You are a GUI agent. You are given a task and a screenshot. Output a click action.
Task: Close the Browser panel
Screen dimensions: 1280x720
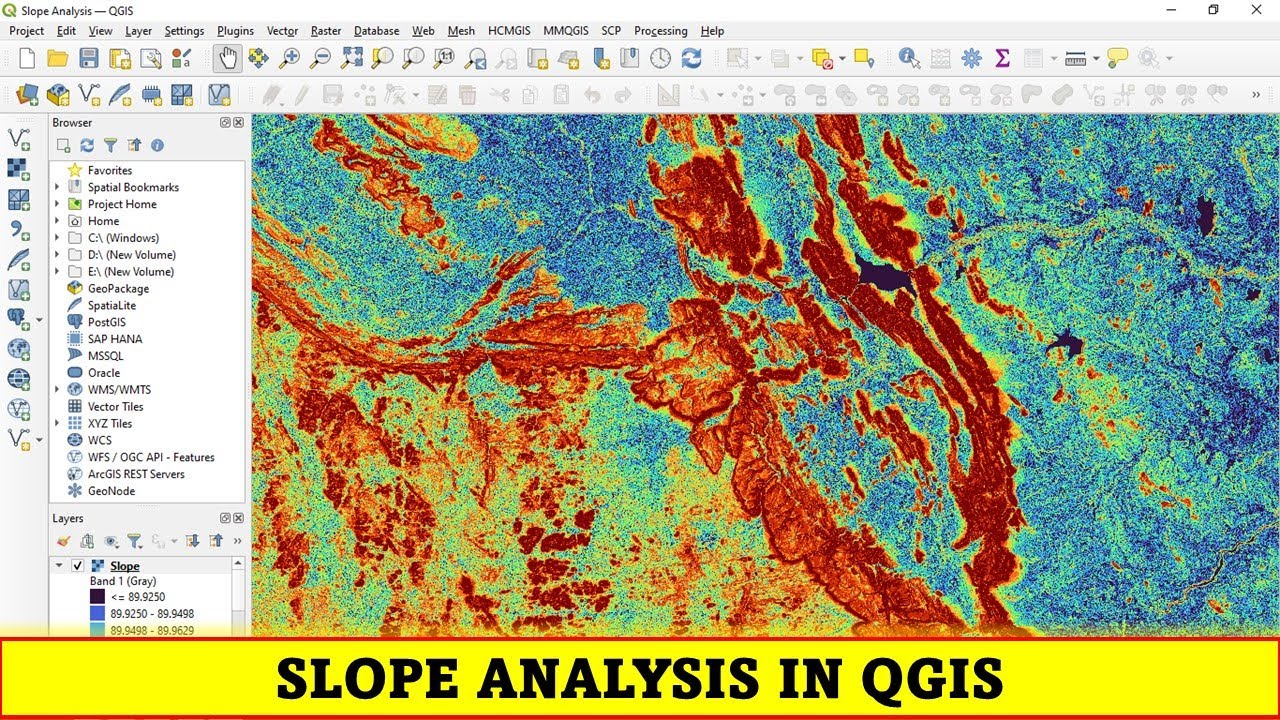pos(238,123)
